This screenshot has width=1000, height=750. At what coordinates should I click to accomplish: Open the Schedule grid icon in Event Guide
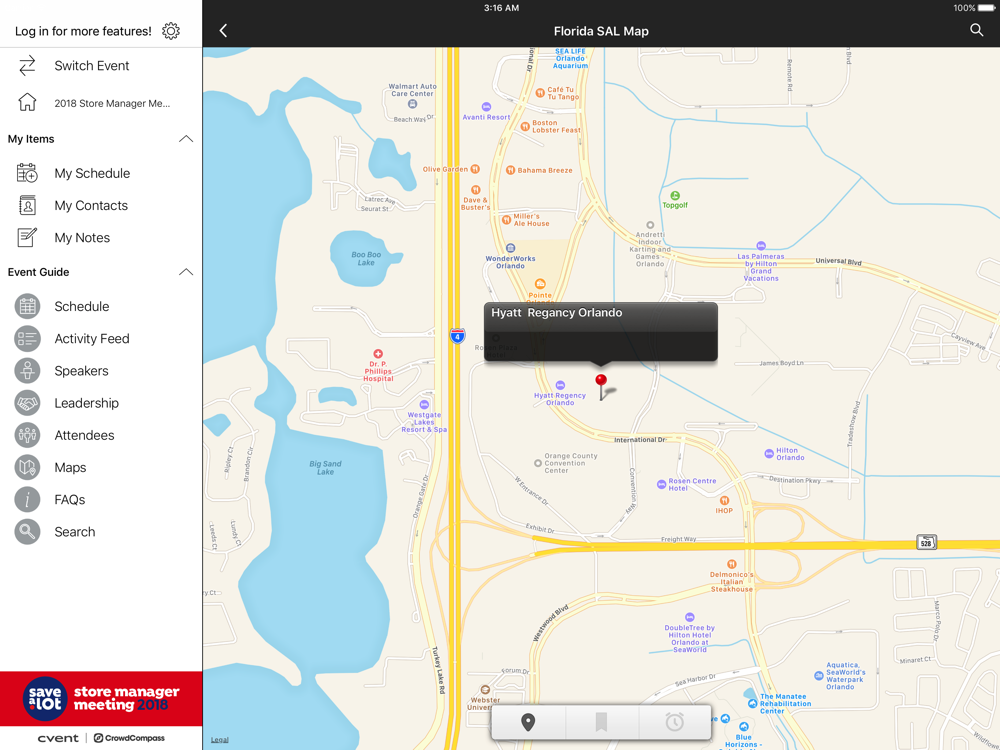[x=27, y=306]
